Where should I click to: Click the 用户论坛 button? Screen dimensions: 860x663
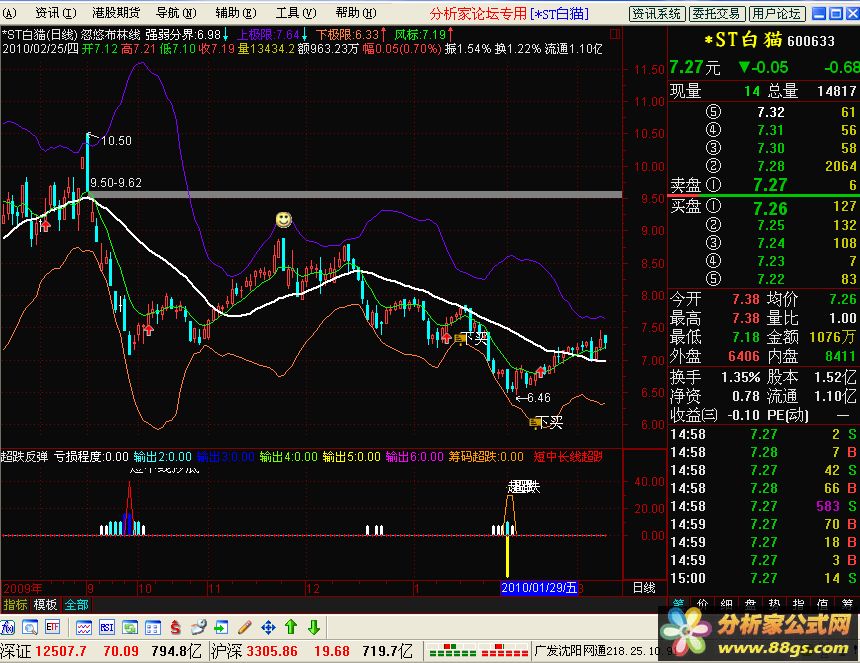pyautogui.click(x=777, y=14)
